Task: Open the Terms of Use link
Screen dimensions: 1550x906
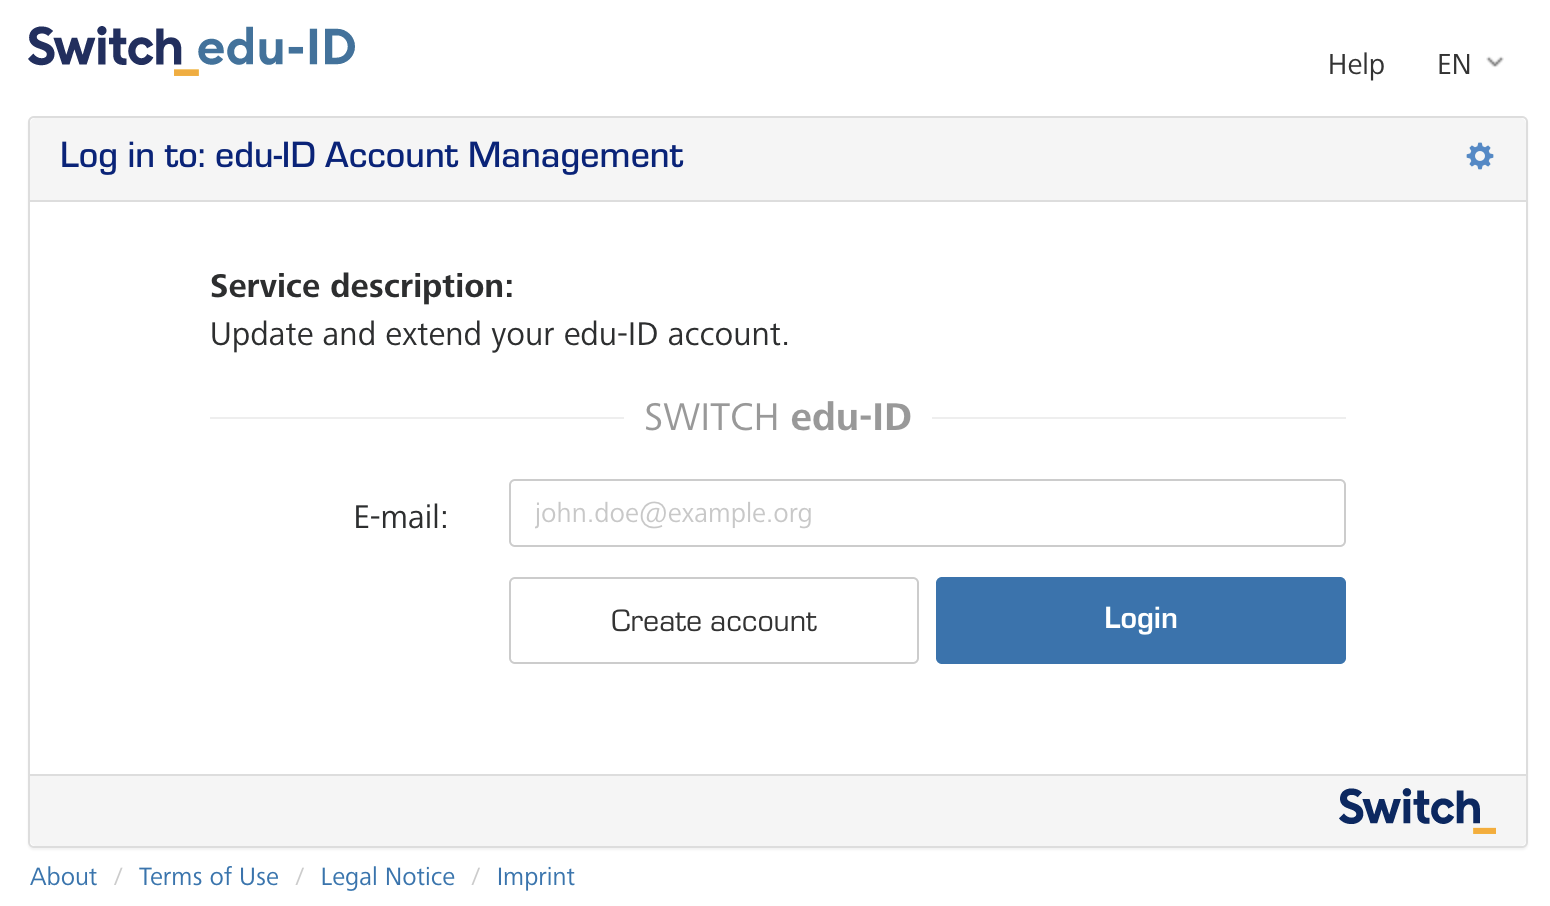Action: pos(208,877)
